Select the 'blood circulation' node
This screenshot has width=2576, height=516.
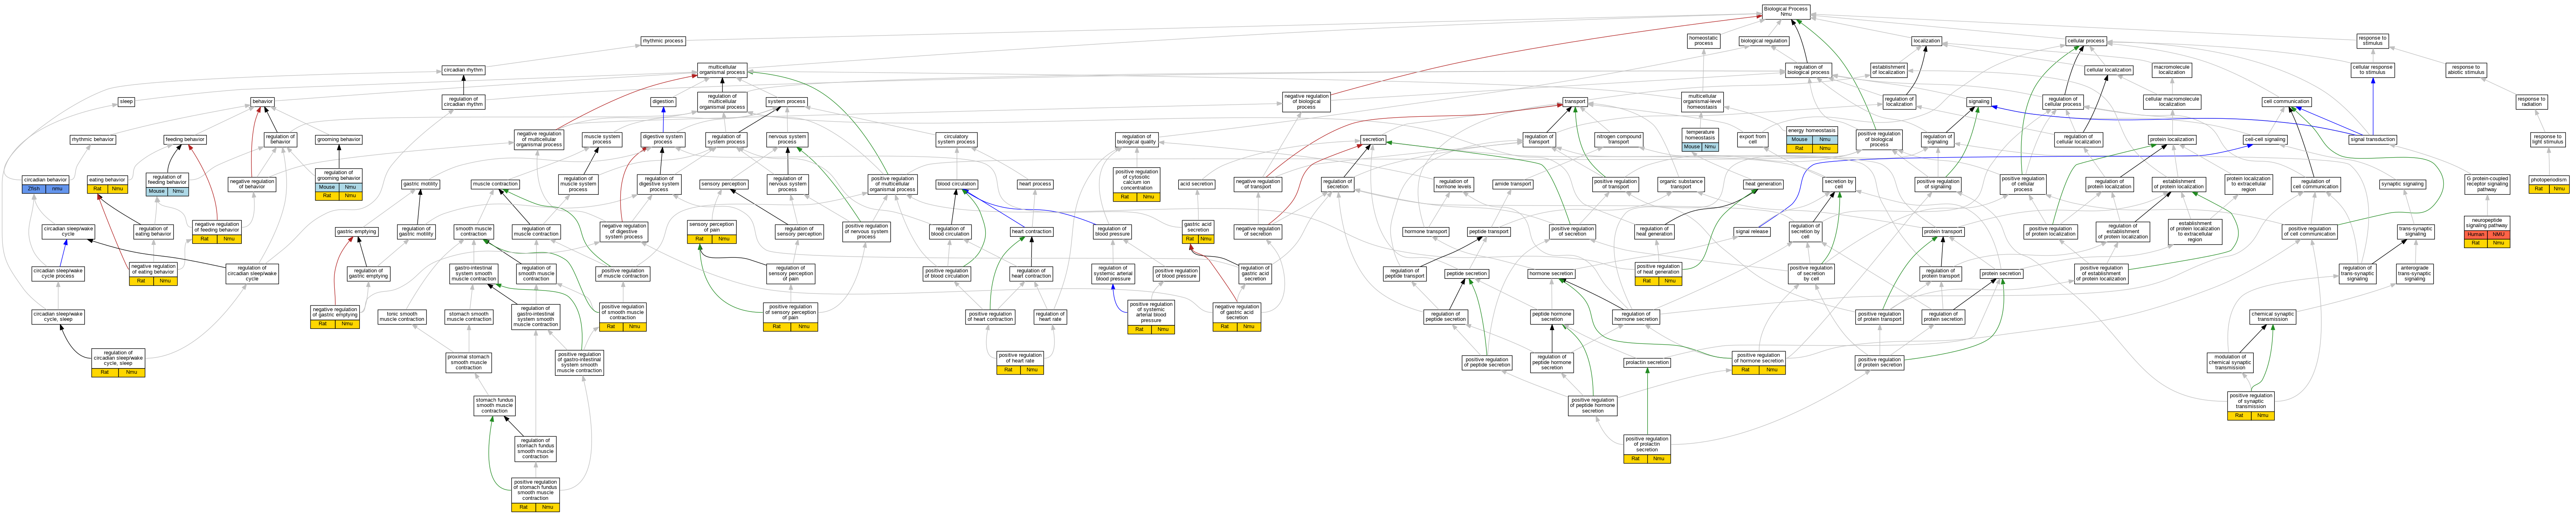pyautogui.click(x=957, y=184)
